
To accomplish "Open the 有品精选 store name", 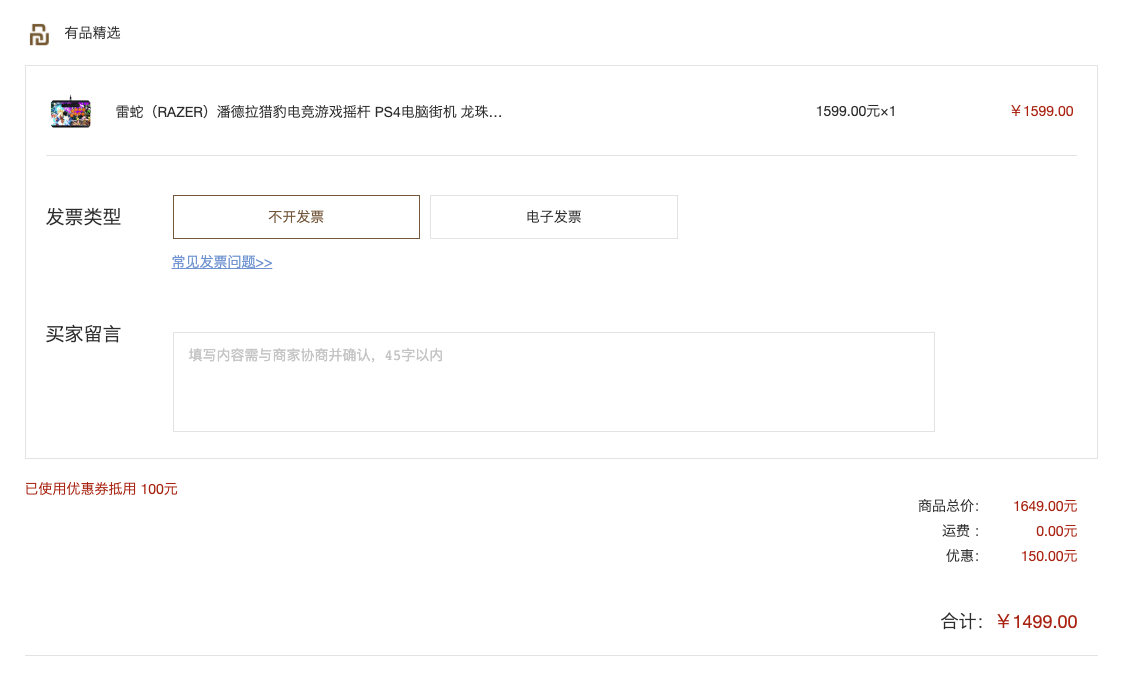I will (x=92, y=33).
